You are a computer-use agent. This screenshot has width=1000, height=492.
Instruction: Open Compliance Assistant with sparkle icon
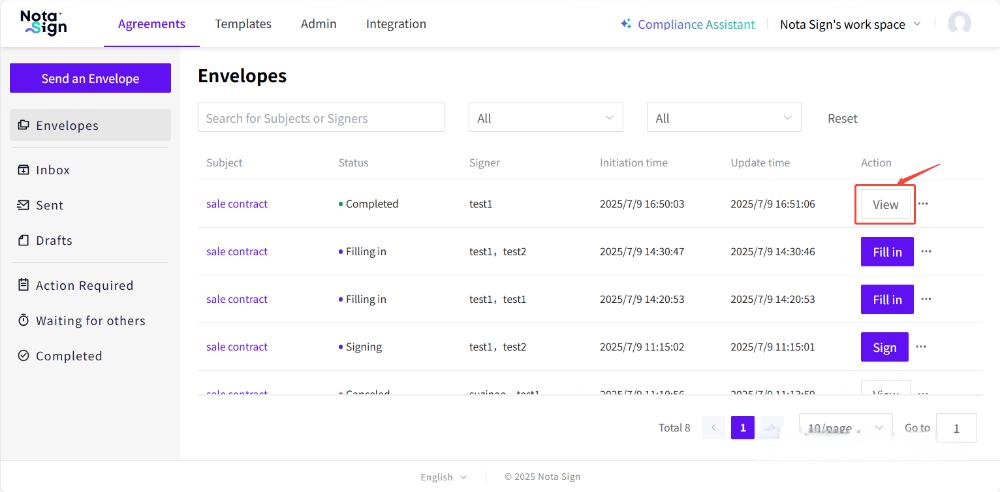pyautogui.click(x=687, y=24)
